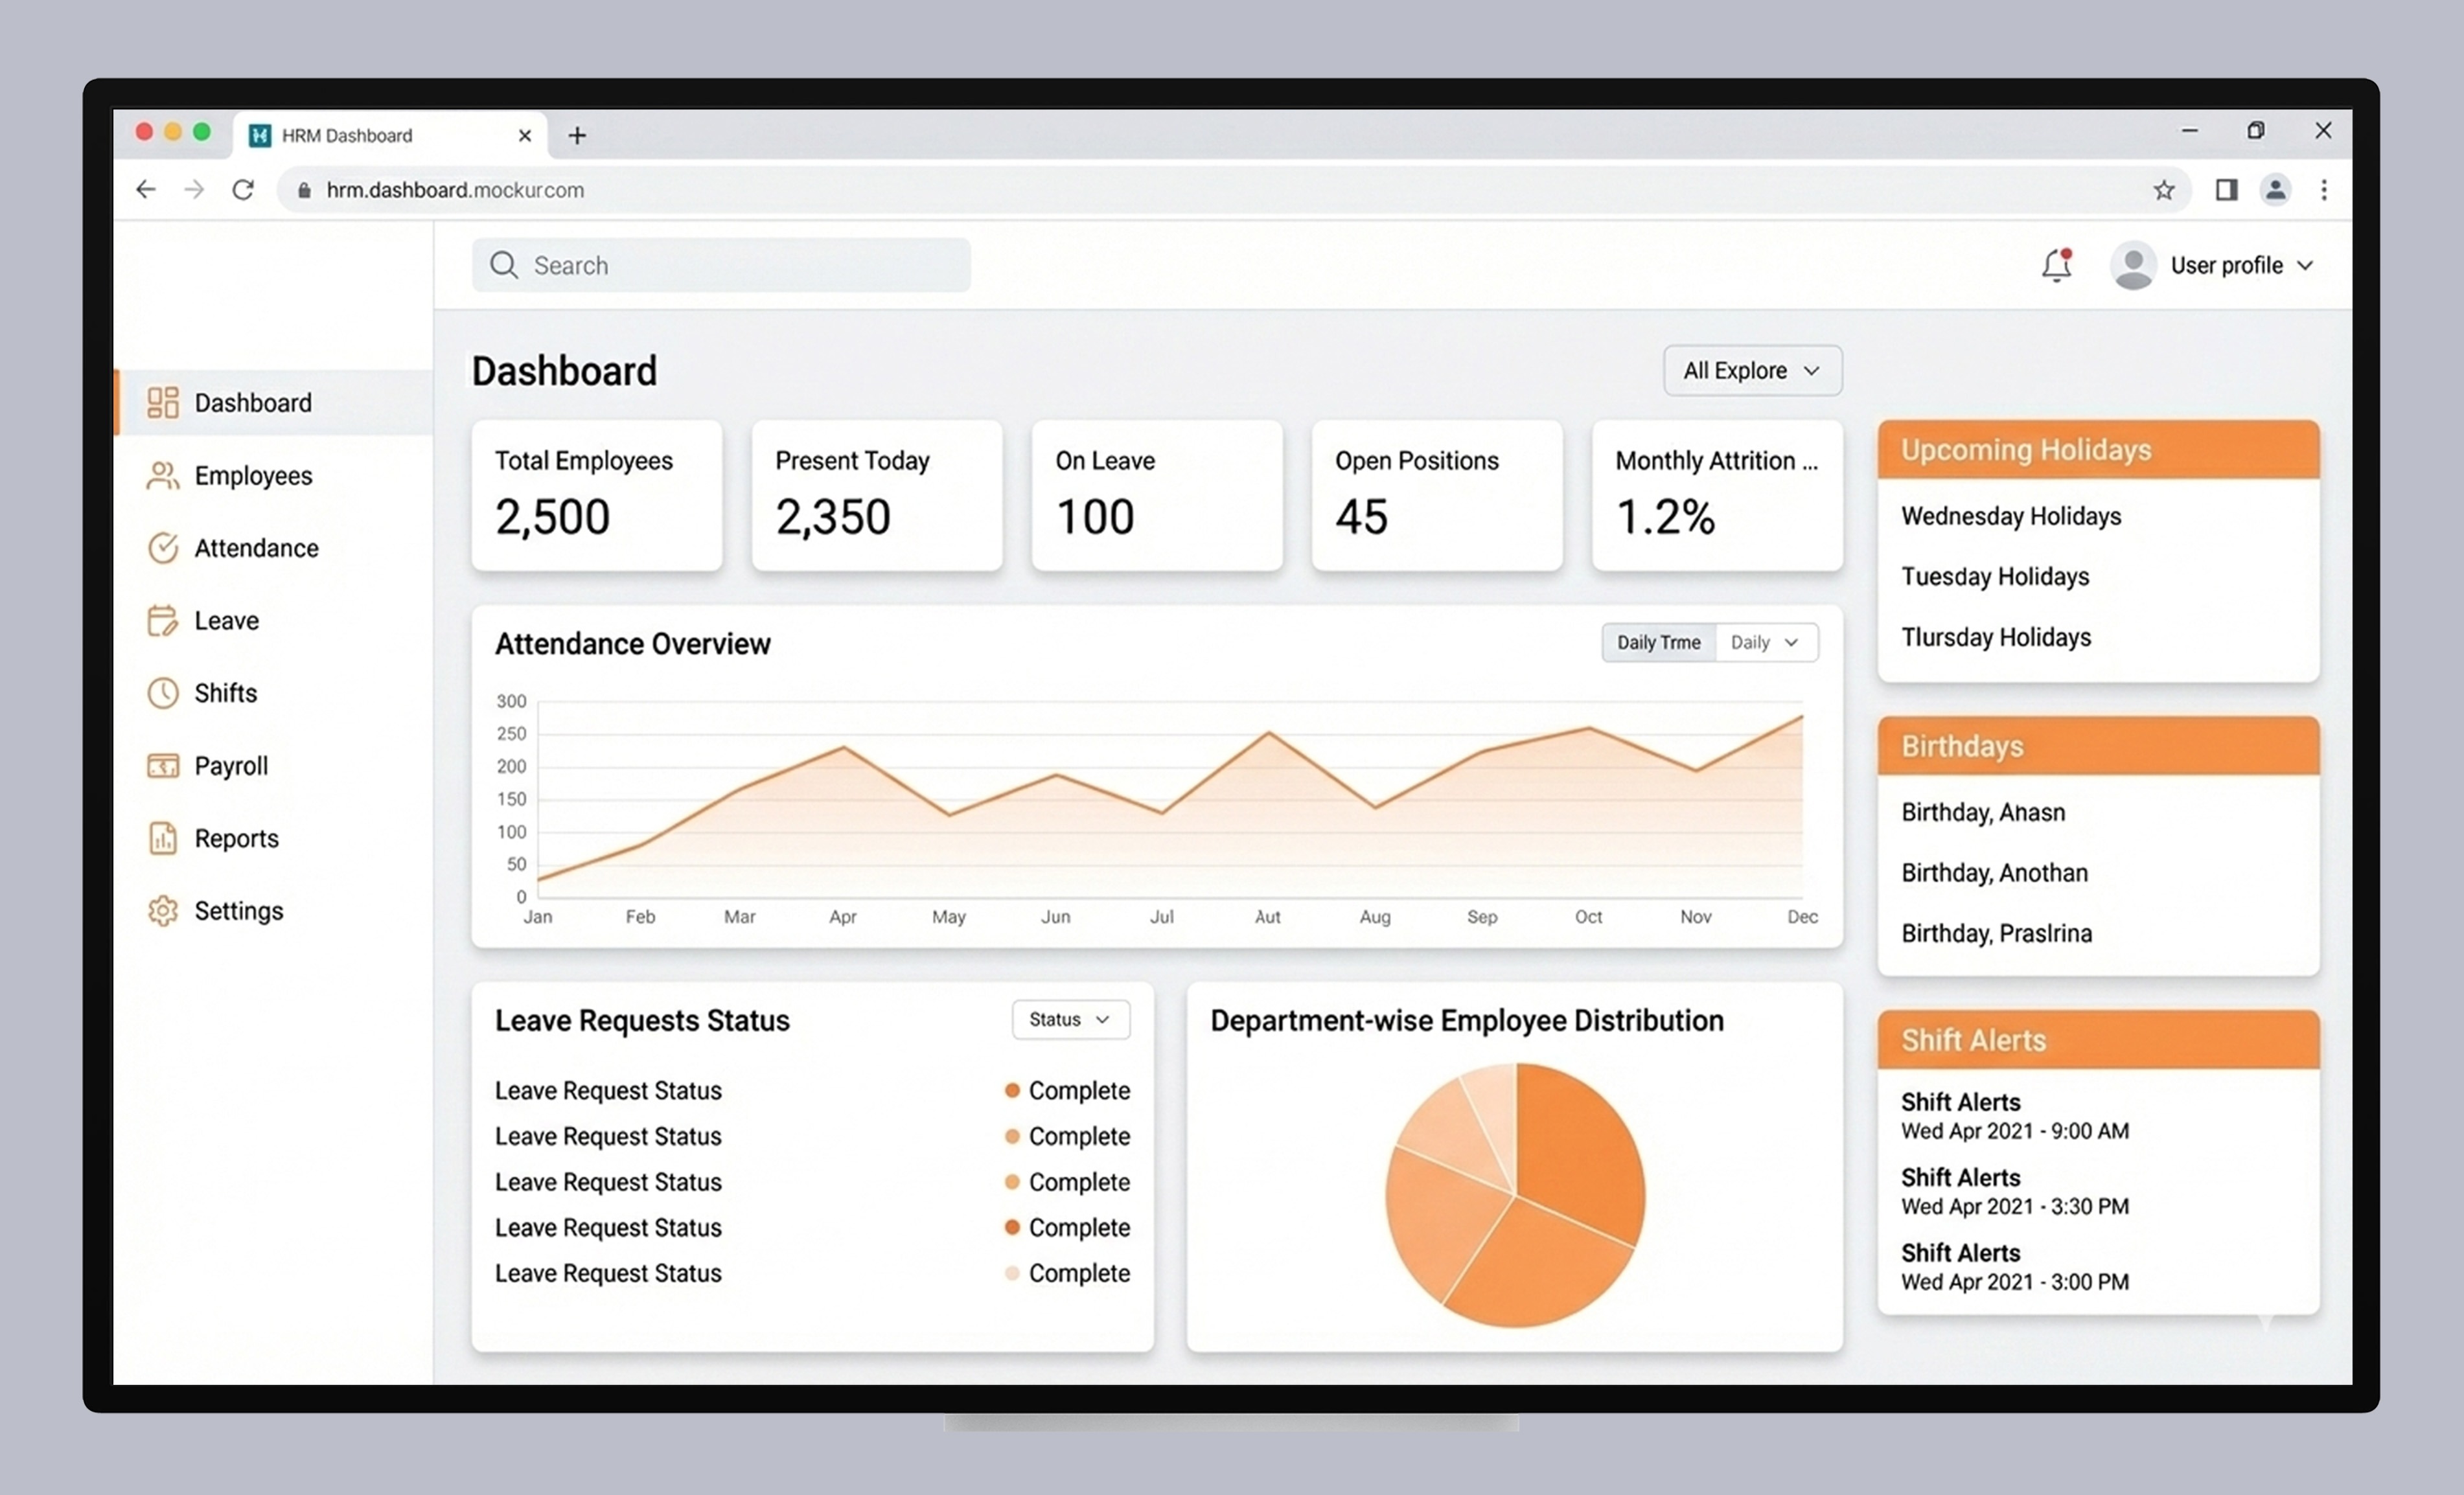Image resolution: width=2464 pixels, height=1495 pixels.
Task: Open the Status filter dropdown
Action: click(x=1070, y=1019)
